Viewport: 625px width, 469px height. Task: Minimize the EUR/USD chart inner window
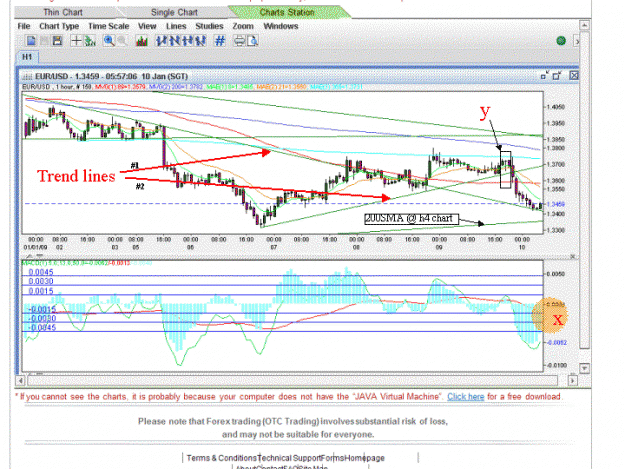544,75
